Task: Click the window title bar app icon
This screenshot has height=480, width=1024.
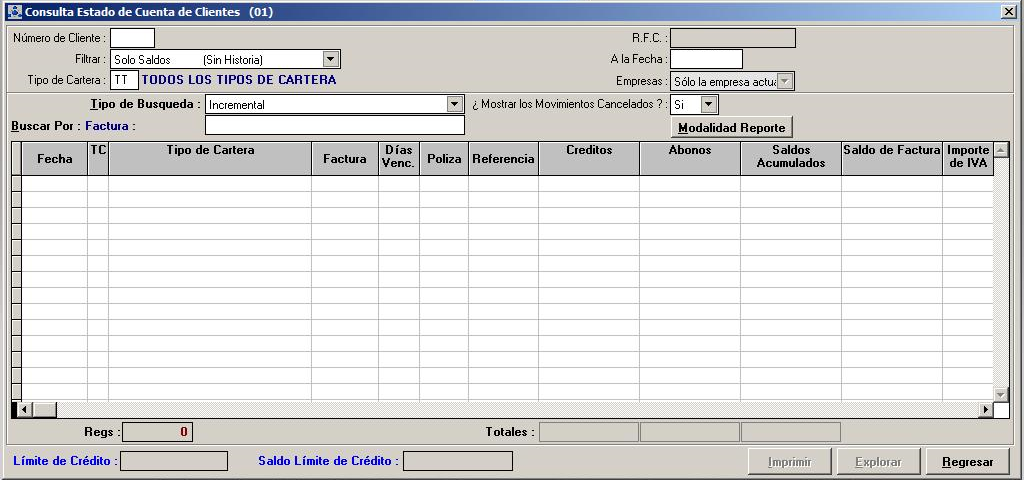Action: click(14, 11)
